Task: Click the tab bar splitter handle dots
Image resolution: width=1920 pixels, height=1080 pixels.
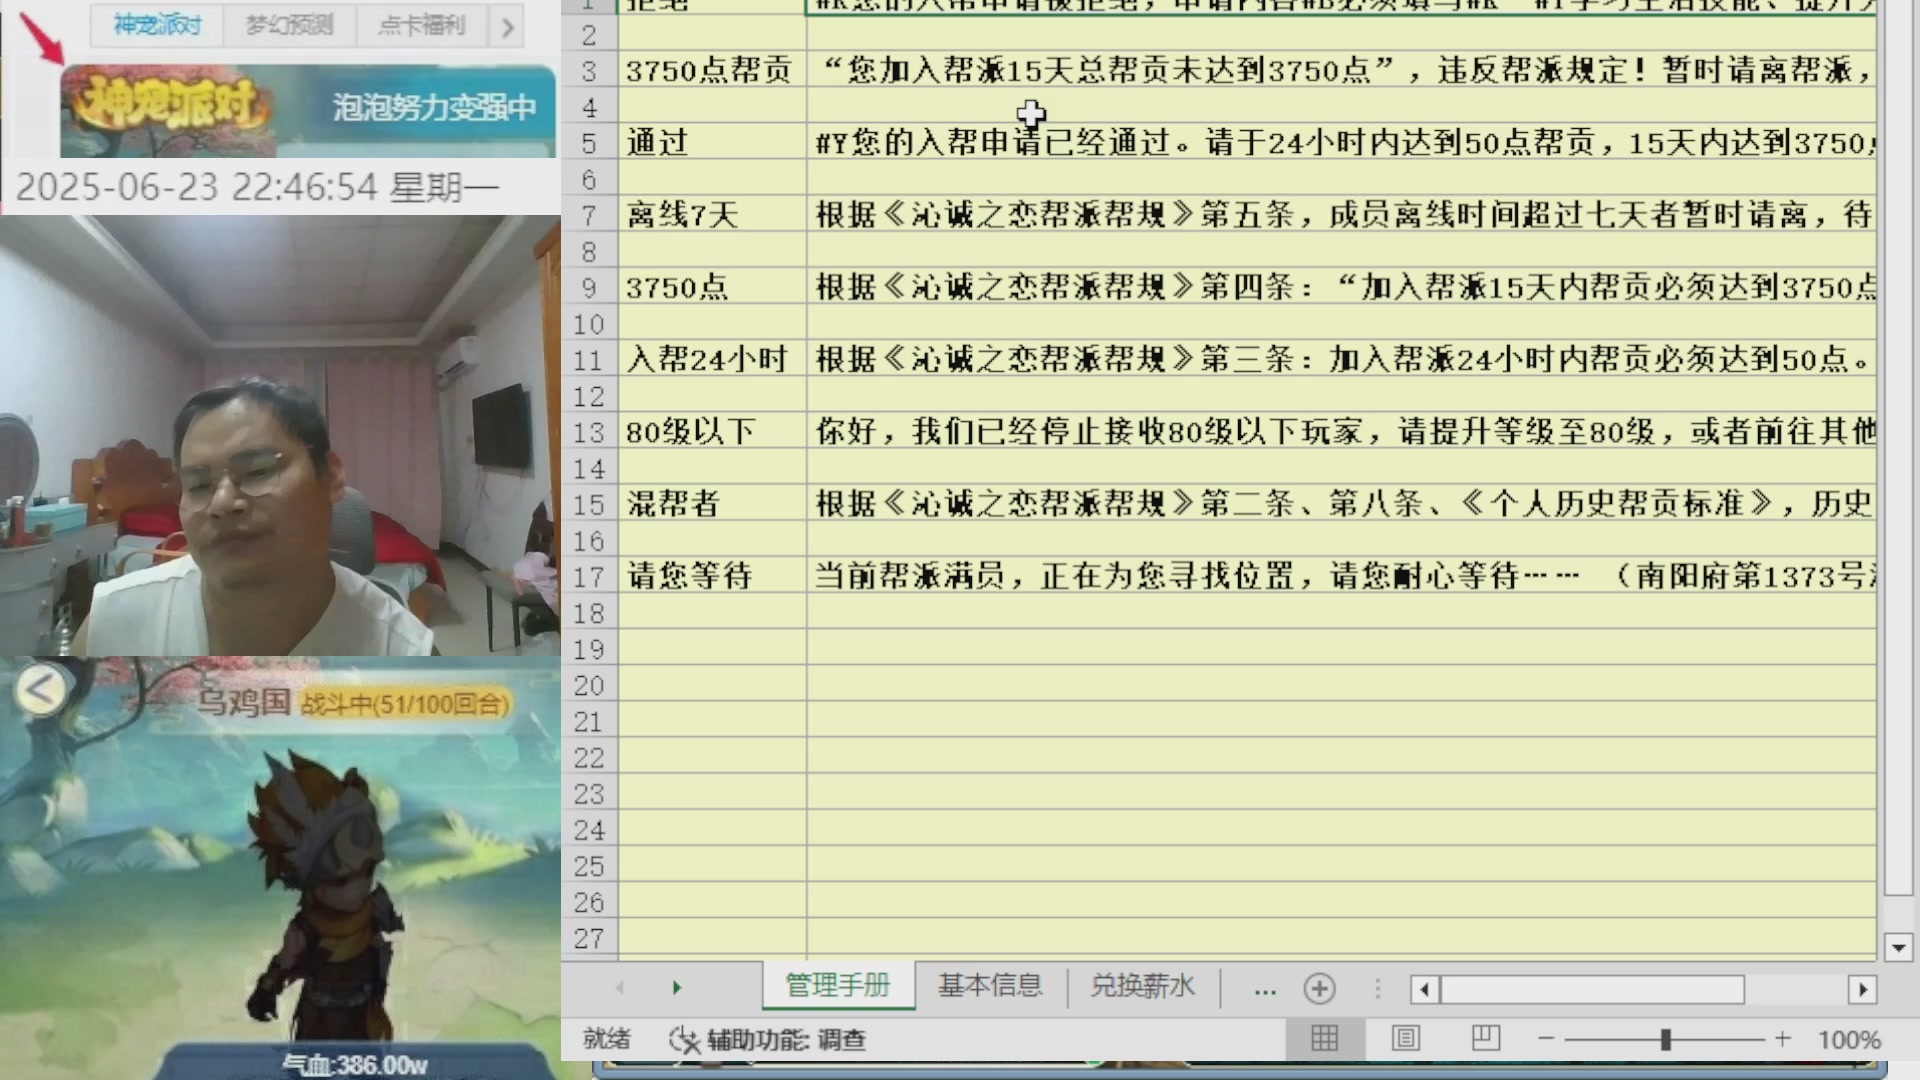Action: 1378,989
